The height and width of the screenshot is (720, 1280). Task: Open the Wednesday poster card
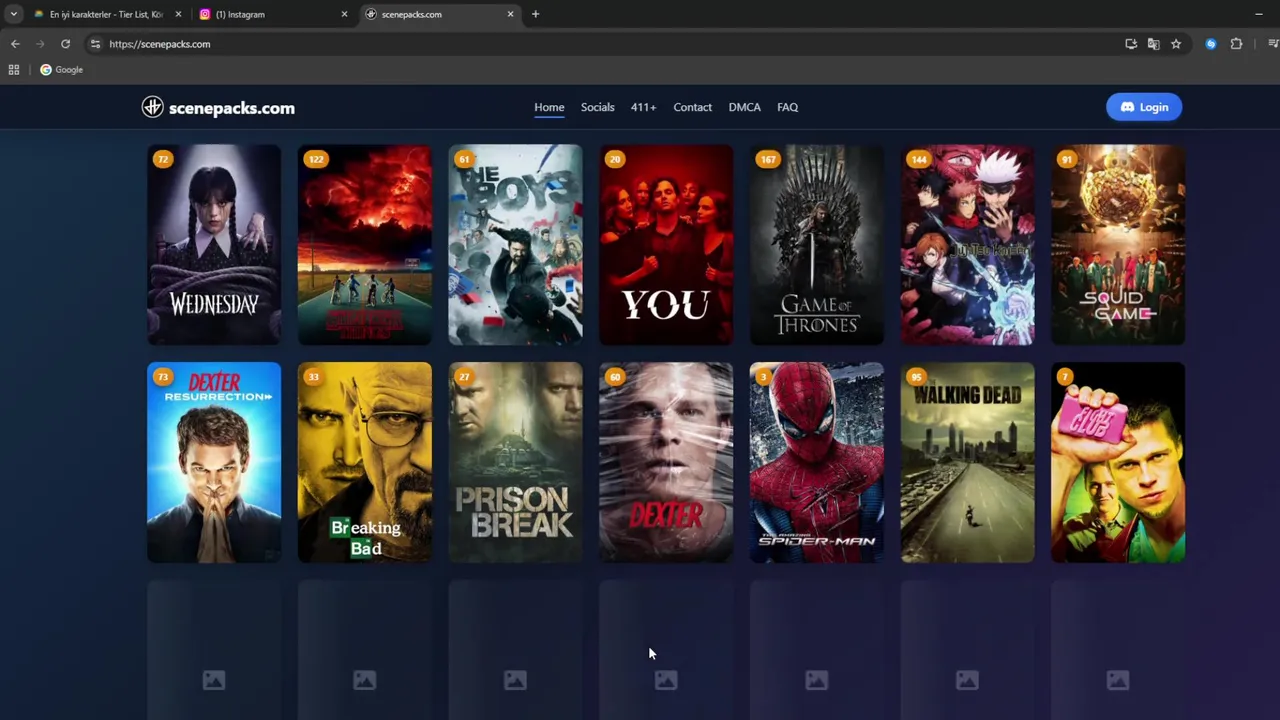[214, 245]
